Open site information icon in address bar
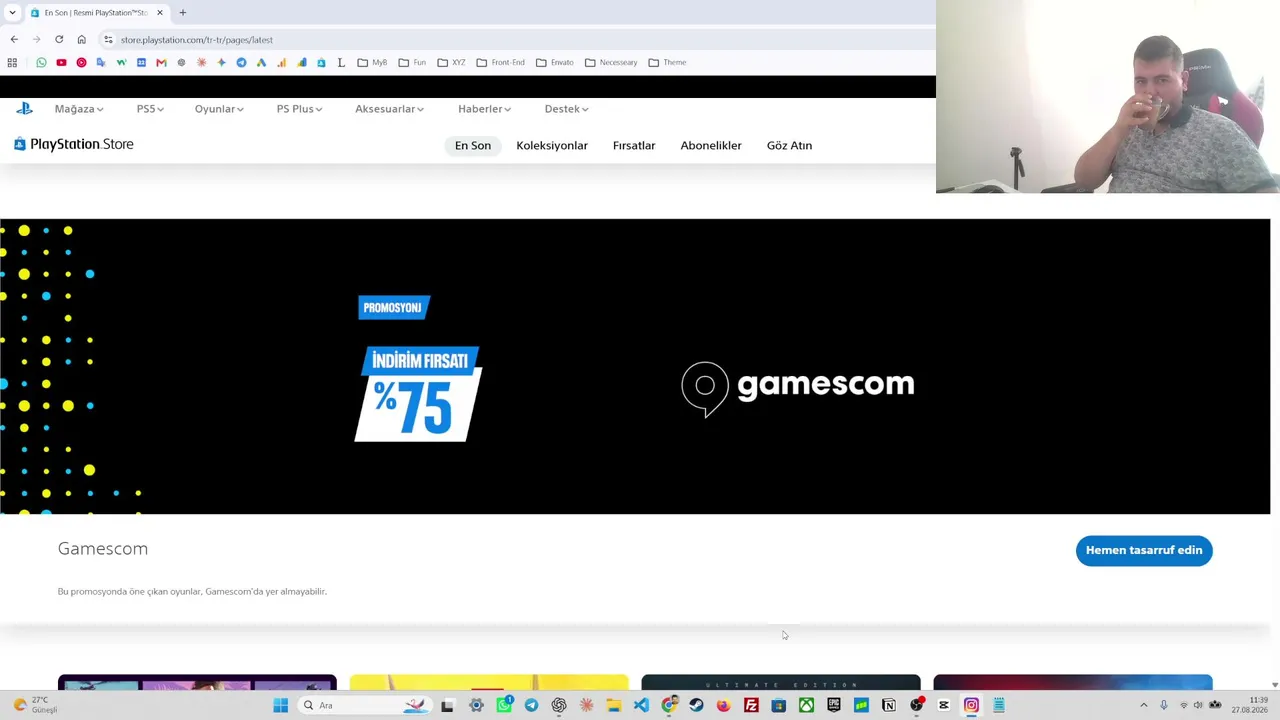The image size is (1280, 720). point(108,40)
